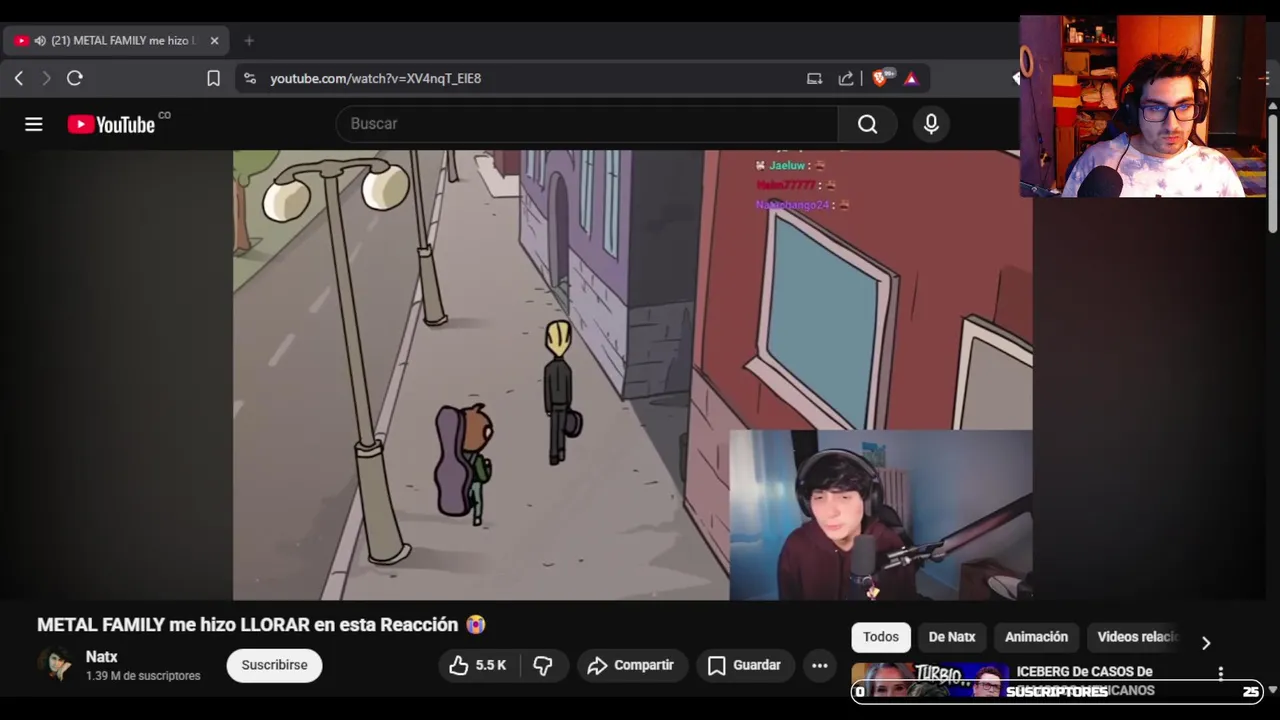This screenshot has width=1280, height=720.
Task: Show more filter chips with right arrow
Action: click(1206, 643)
